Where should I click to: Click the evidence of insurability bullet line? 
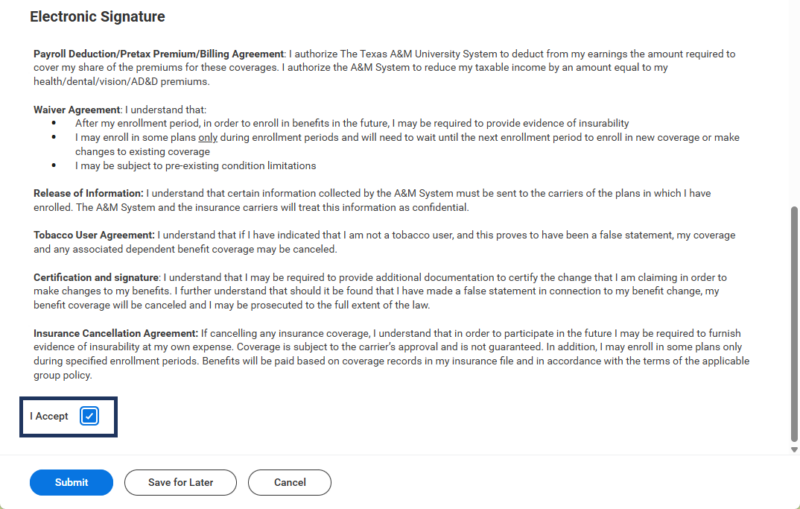pyautogui.click(x=352, y=123)
